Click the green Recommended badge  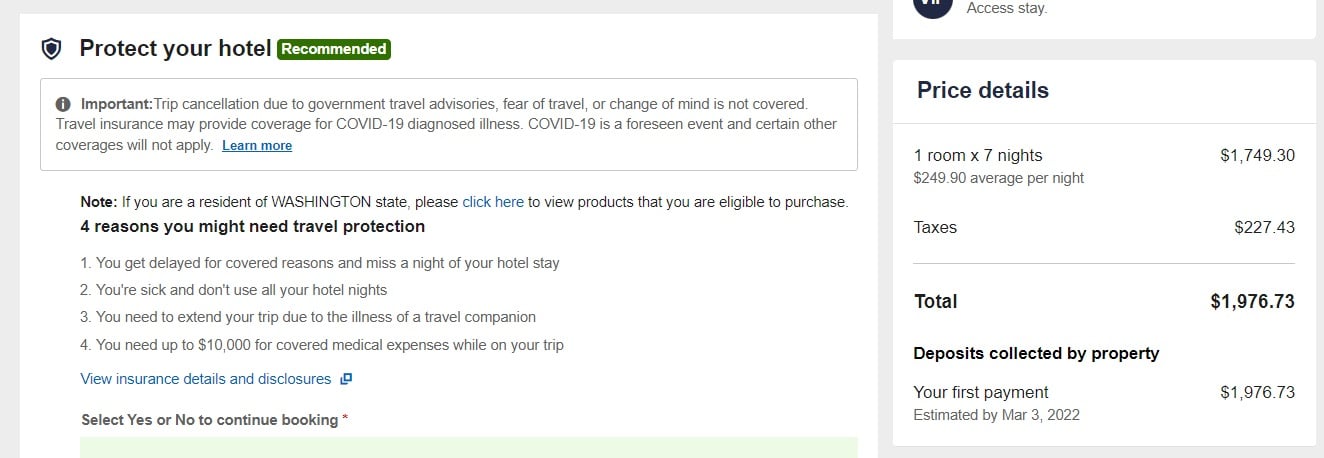pyautogui.click(x=334, y=49)
